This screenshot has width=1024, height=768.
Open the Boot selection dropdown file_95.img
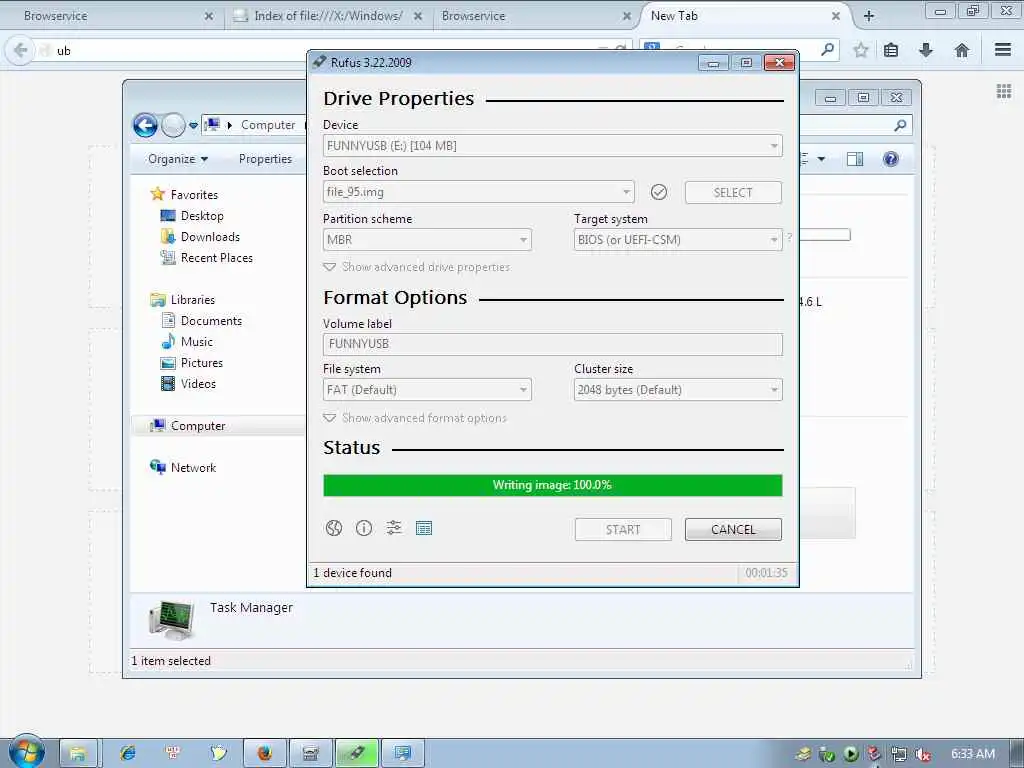[x=479, y=192]
